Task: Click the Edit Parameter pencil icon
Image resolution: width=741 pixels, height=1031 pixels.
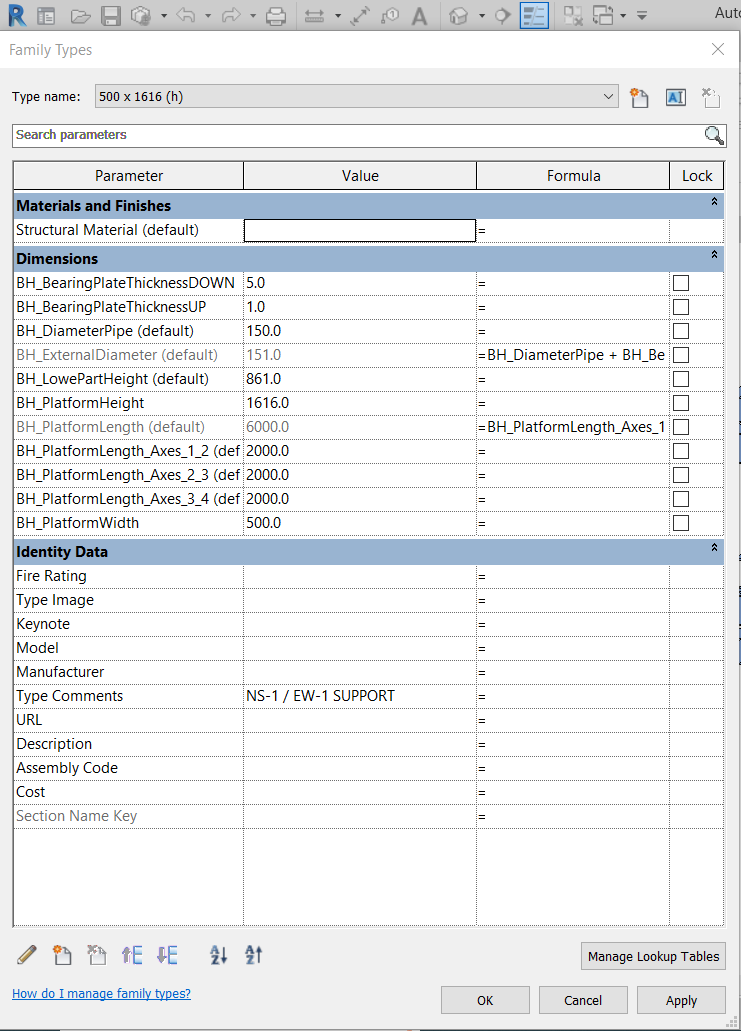Action: [27, 955]
